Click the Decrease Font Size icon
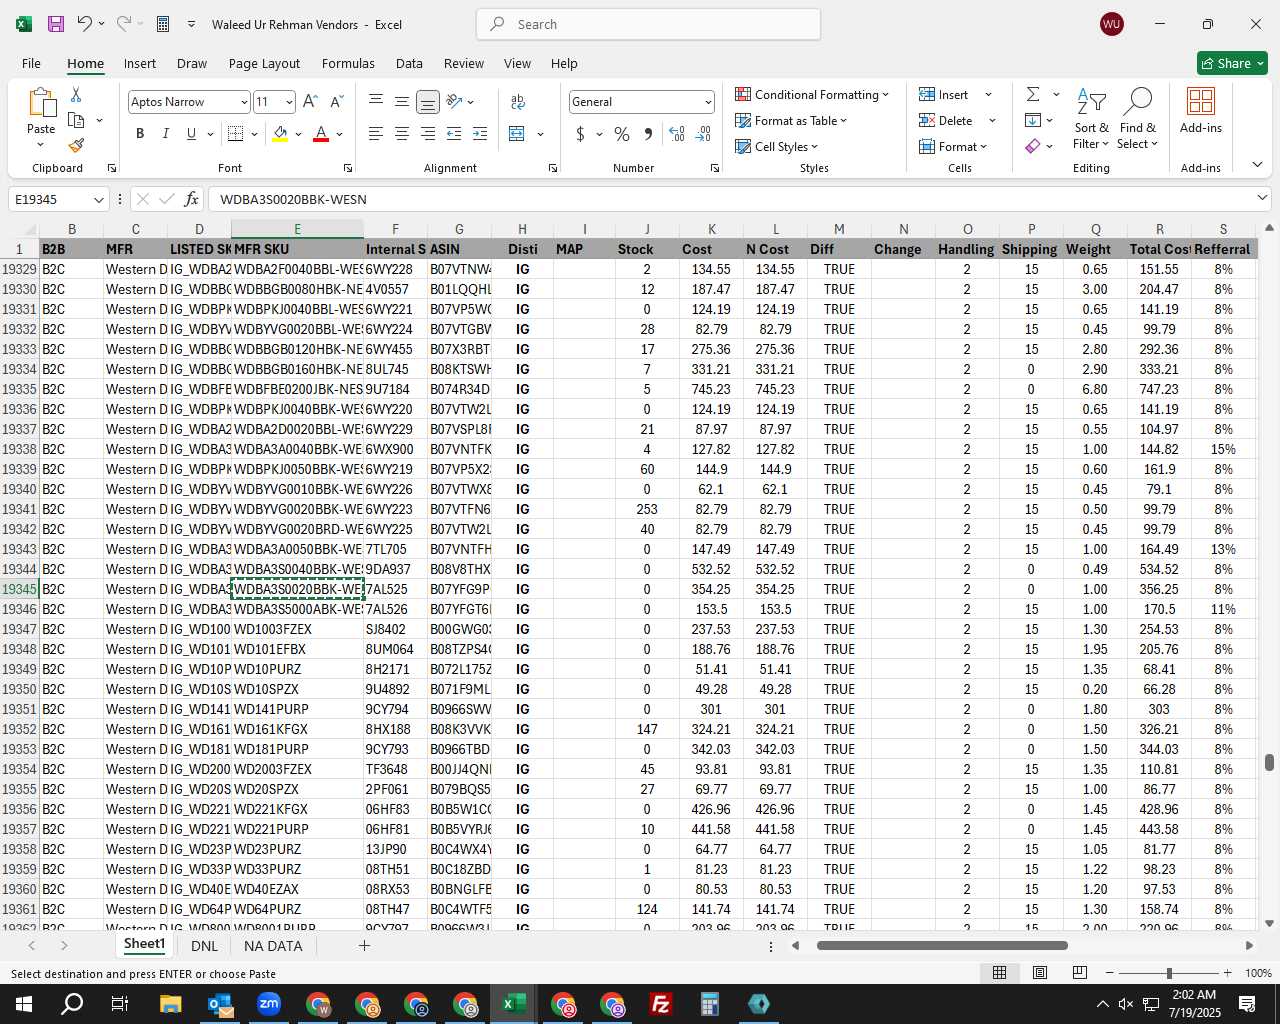 (336, 102)
